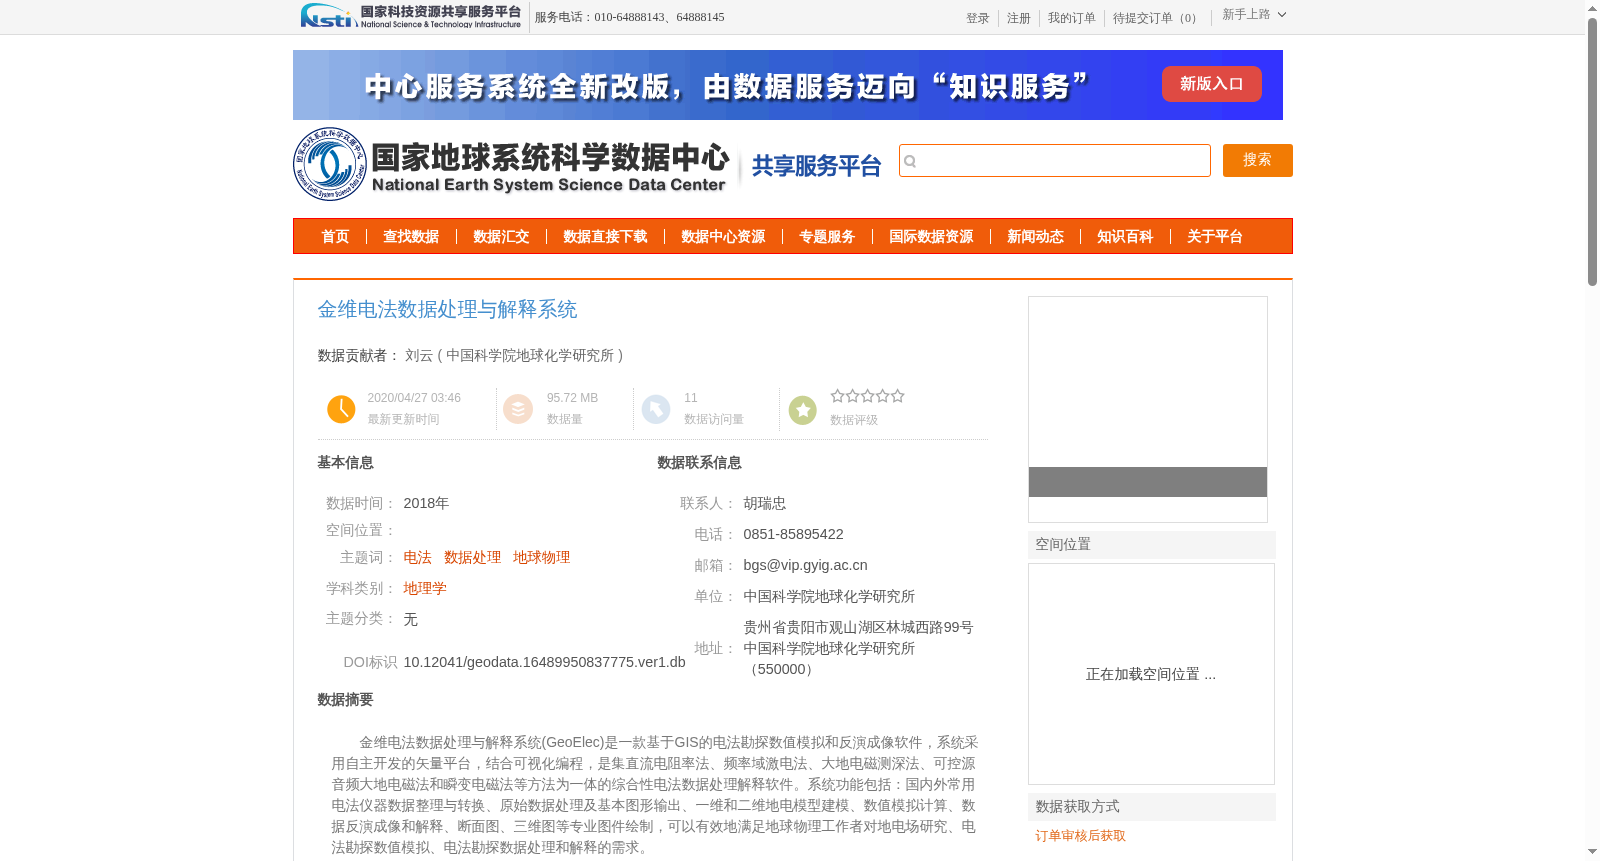Image resolution: width=1600 pixels, height=861 pixels.
Task: Open the 首页 menu item
Action: [x=335, y=237]
